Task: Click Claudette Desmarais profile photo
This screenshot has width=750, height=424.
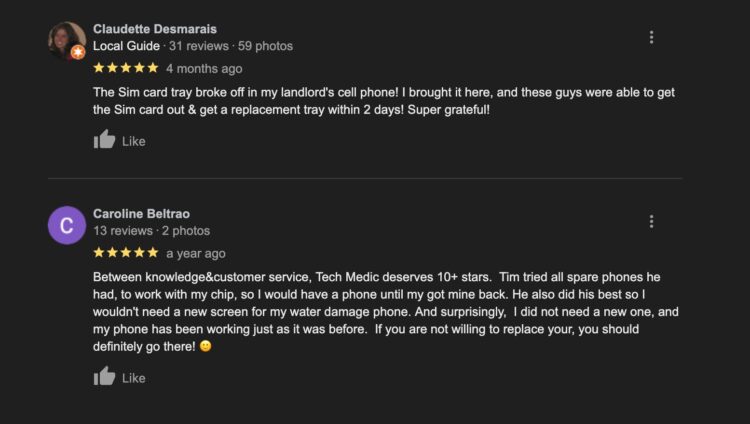Action: [x=66, y=40]
